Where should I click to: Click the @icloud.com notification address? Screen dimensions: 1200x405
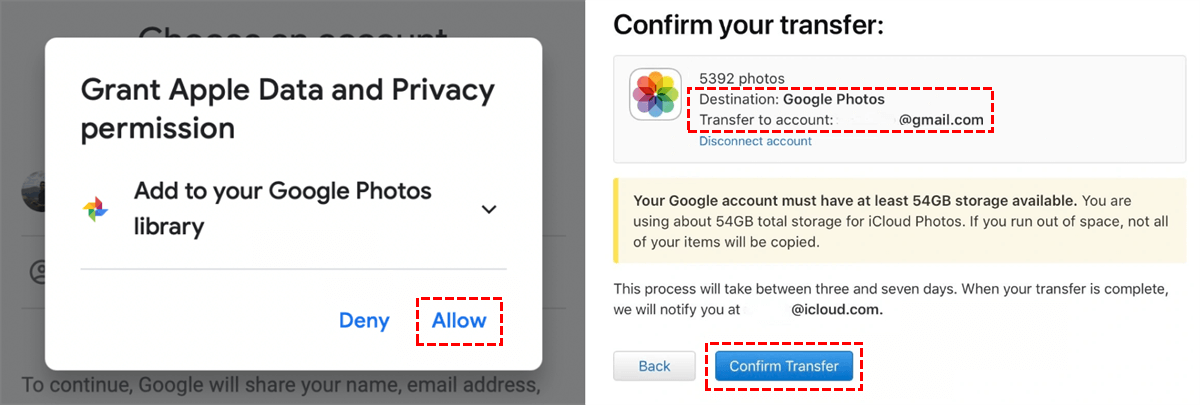836,310
